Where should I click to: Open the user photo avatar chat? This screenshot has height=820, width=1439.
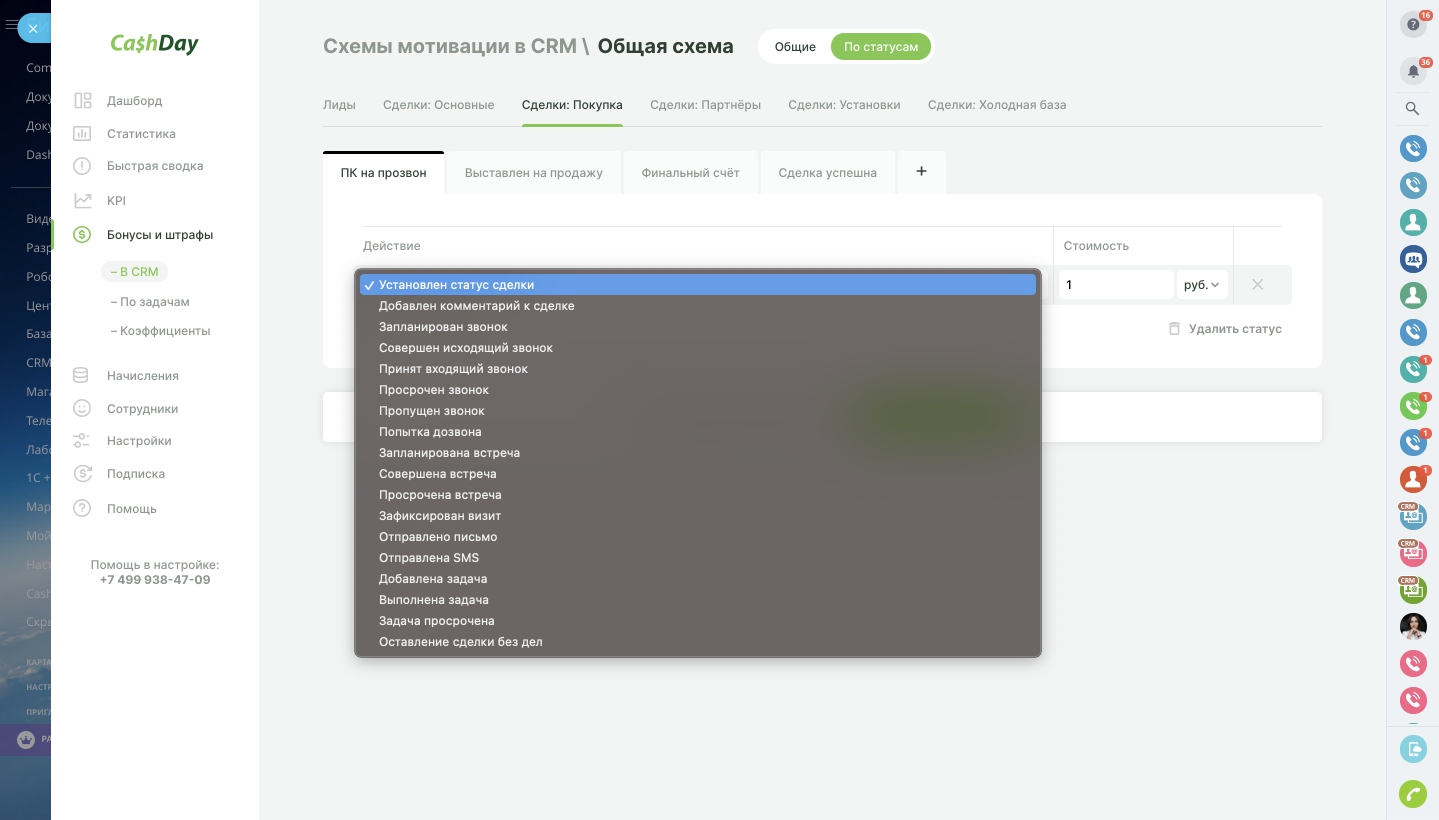pos(1413,627)
